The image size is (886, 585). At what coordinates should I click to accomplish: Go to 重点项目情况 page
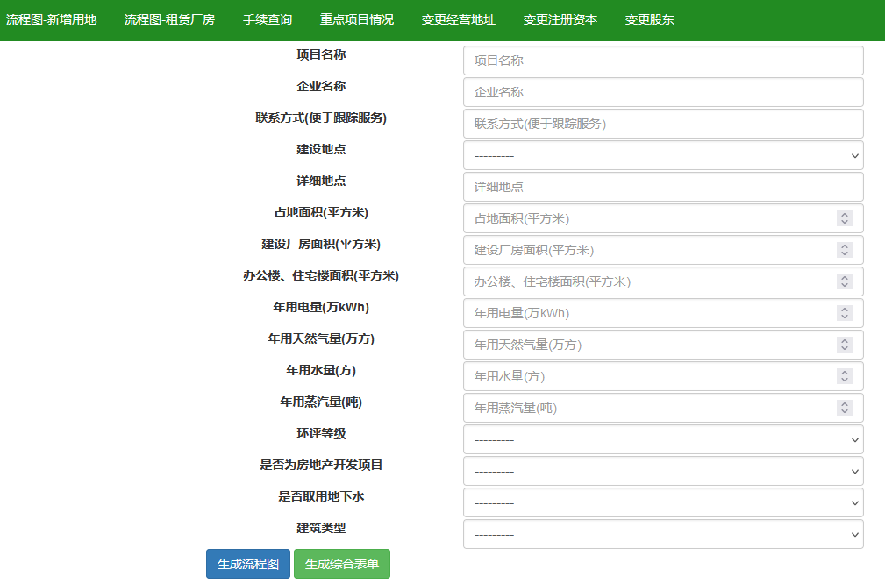357,20
